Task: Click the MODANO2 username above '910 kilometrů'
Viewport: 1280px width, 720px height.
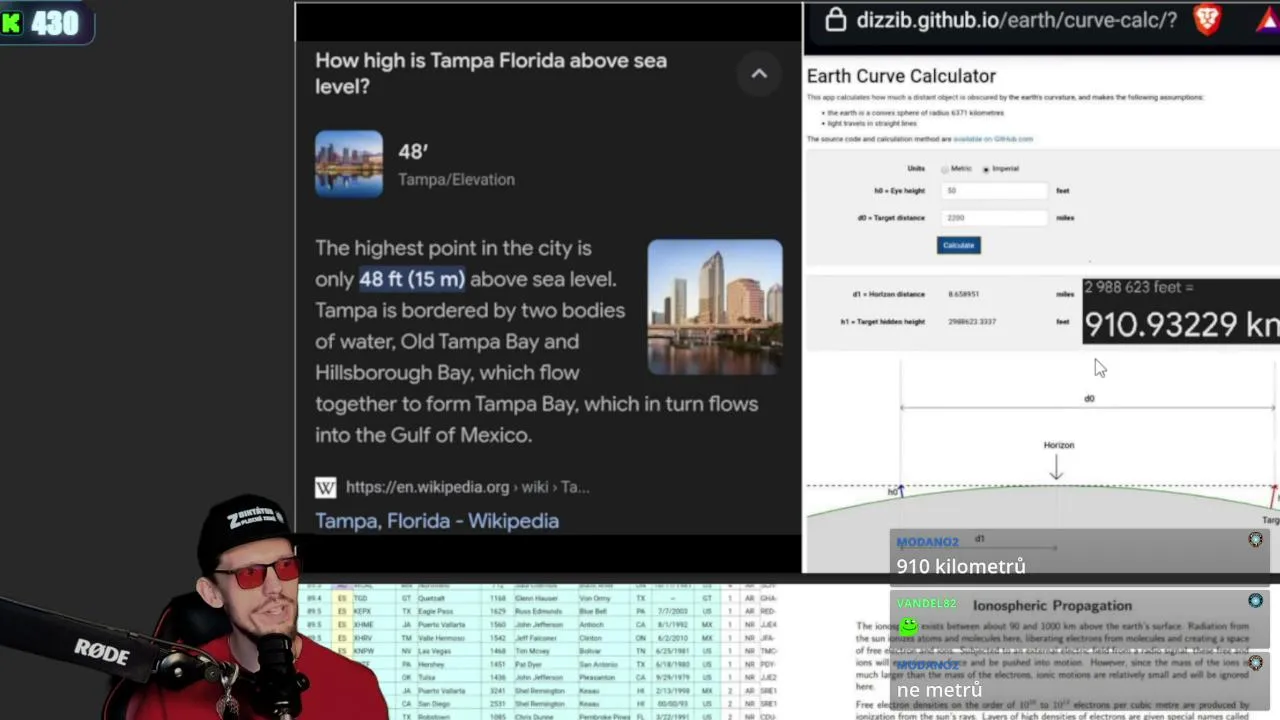Action: tap(927, 542)
